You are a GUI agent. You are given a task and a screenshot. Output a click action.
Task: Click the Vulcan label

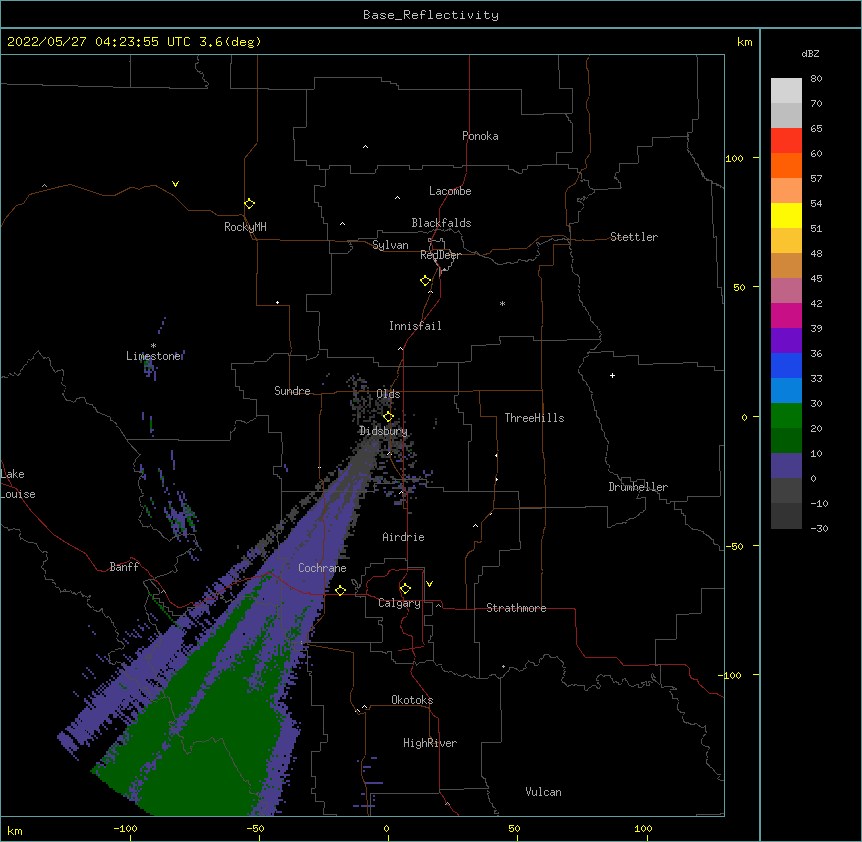point(543,792)
